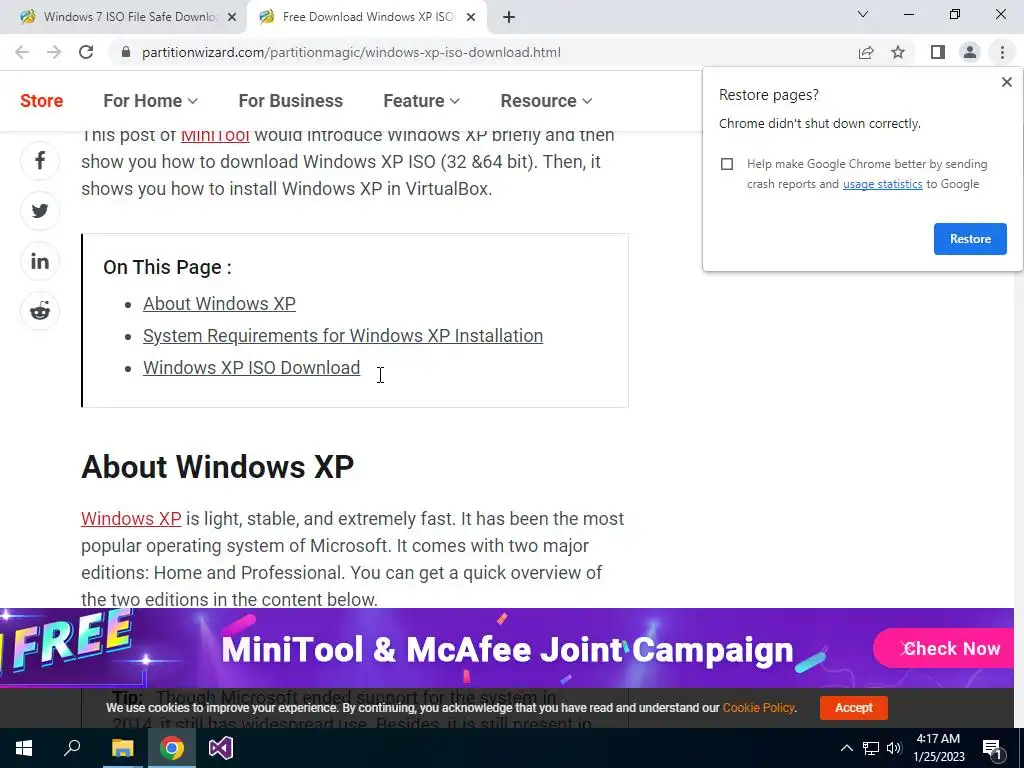The width and height of the screenshot is (1024, 768).
Task: Open taskbar search
Action: tap(72, 748)
